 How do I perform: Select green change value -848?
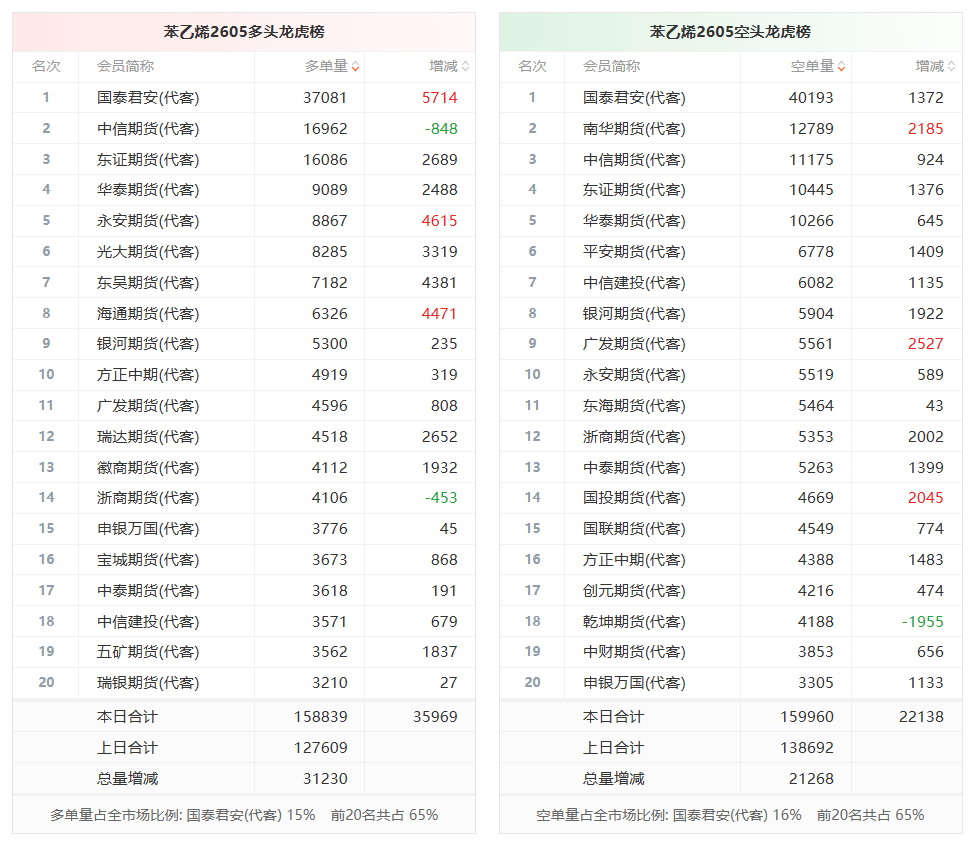pos(441,129)
